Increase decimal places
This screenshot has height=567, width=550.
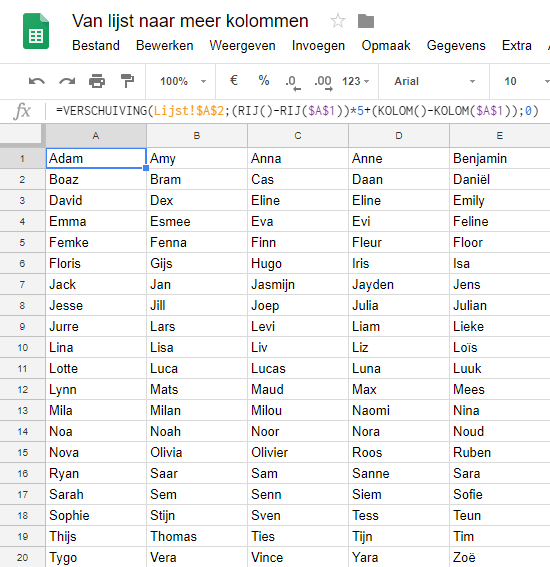point(323,82)
